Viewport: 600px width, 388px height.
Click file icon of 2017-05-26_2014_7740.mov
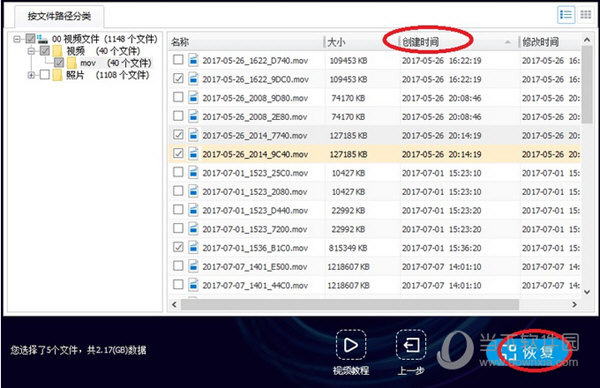pyautogui.click(x=194, y=135)
